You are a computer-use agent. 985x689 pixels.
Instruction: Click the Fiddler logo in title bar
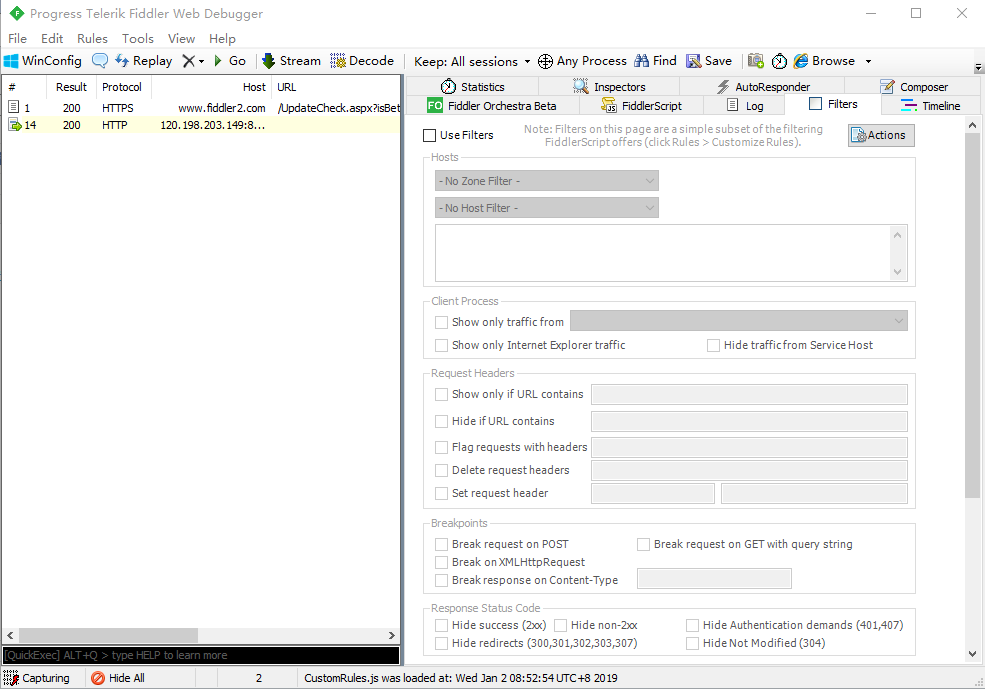(x=17, y=13)
